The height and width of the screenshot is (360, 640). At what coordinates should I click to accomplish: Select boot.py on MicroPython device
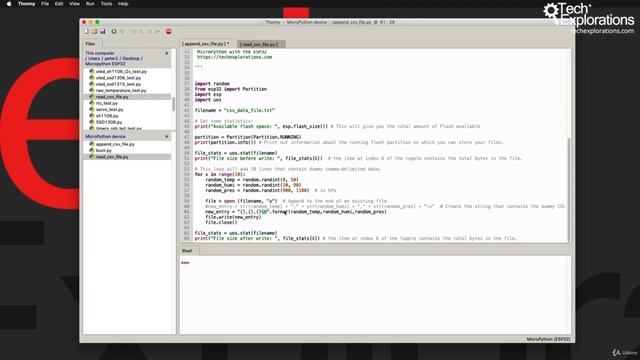click(104, 151)
